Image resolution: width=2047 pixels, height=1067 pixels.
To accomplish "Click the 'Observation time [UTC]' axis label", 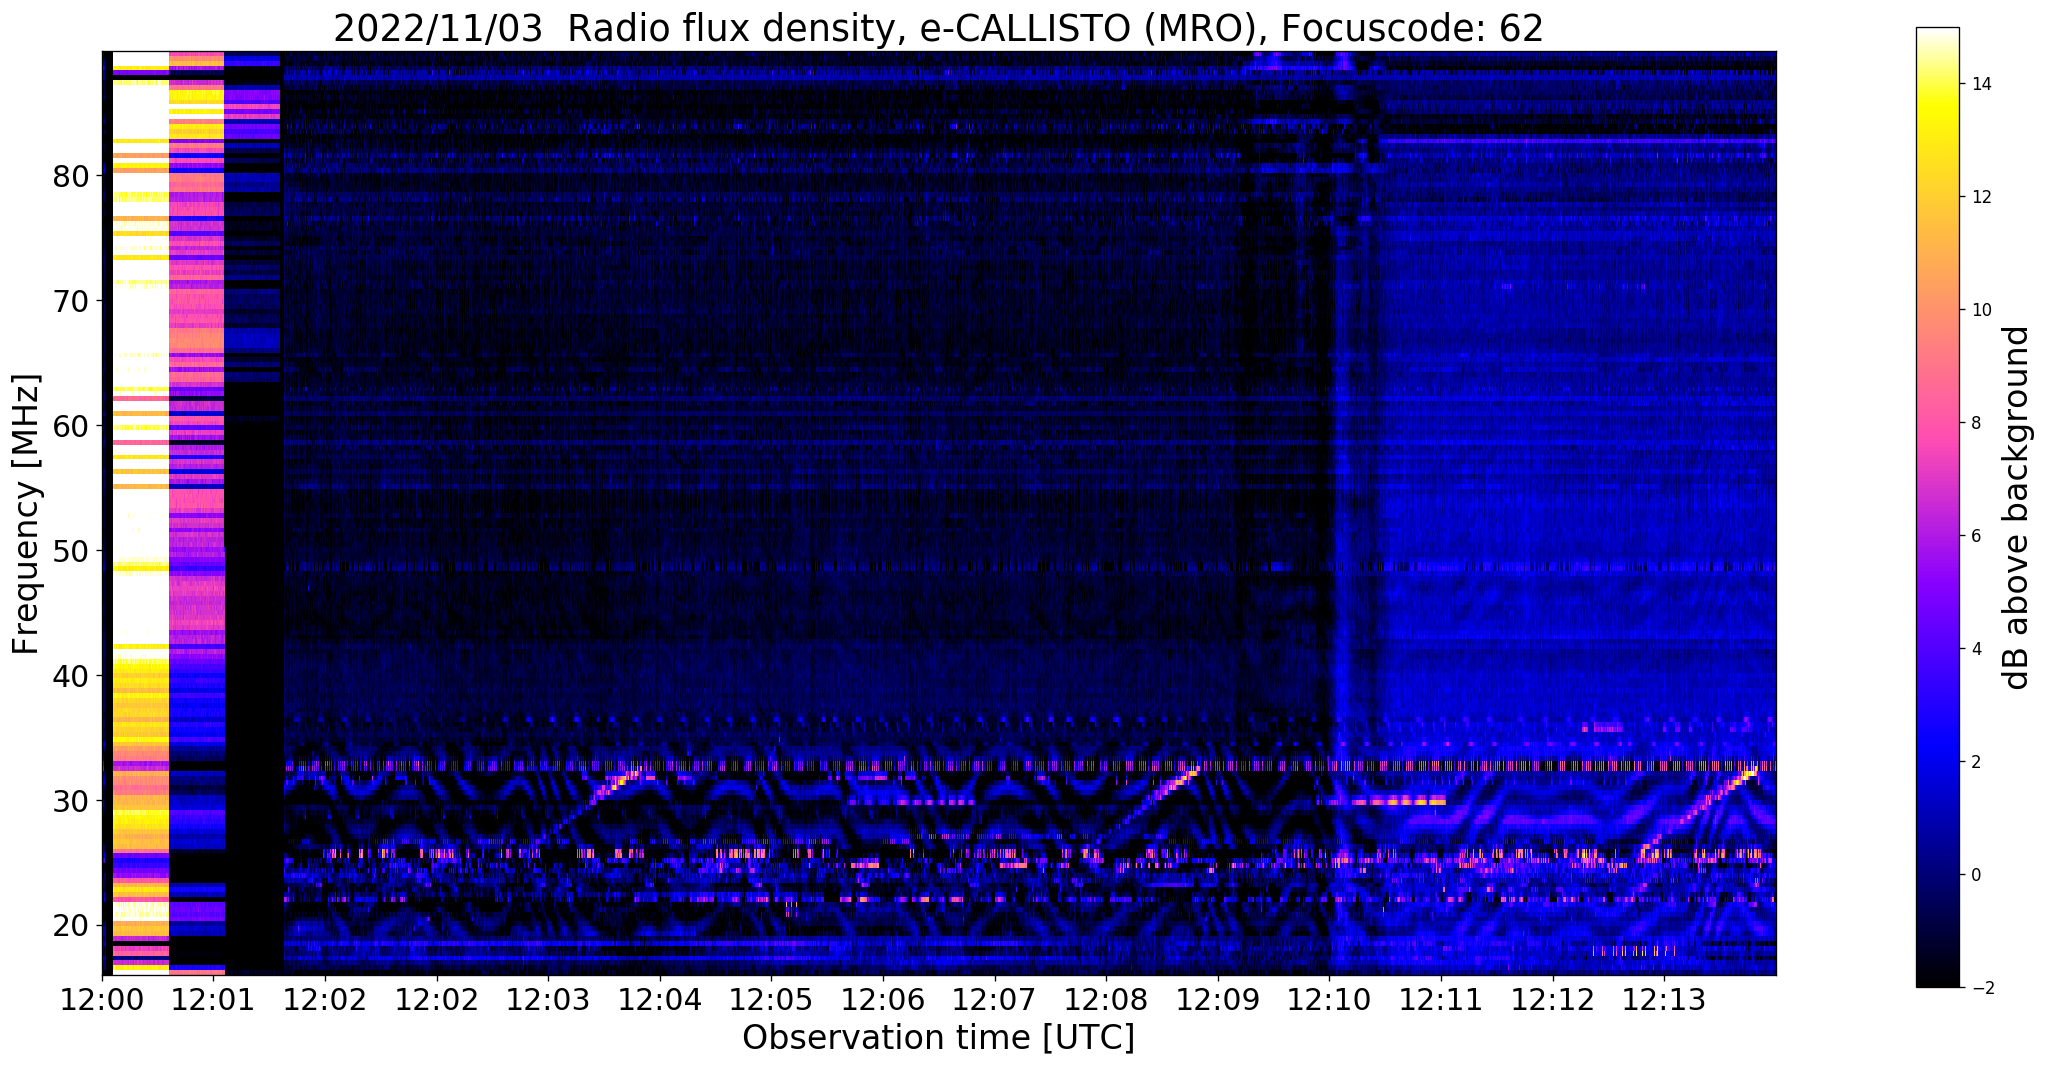I will (938, 1038).
